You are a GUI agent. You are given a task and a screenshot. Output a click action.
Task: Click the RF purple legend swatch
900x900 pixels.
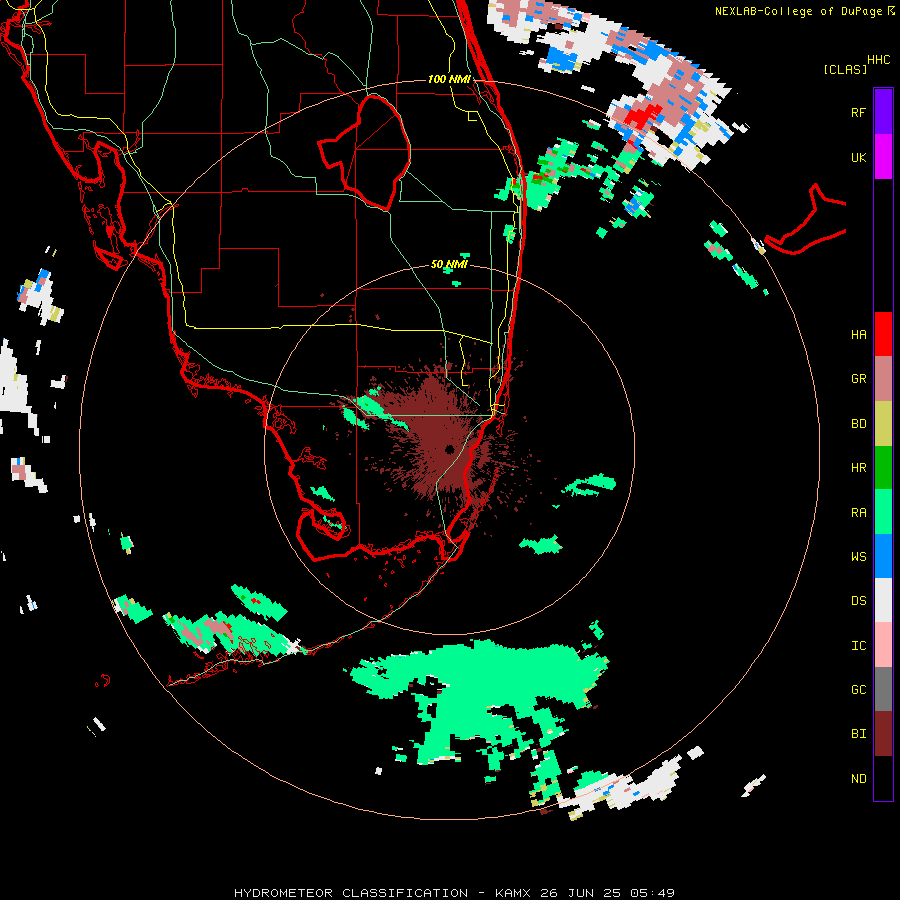pos(883,112)
